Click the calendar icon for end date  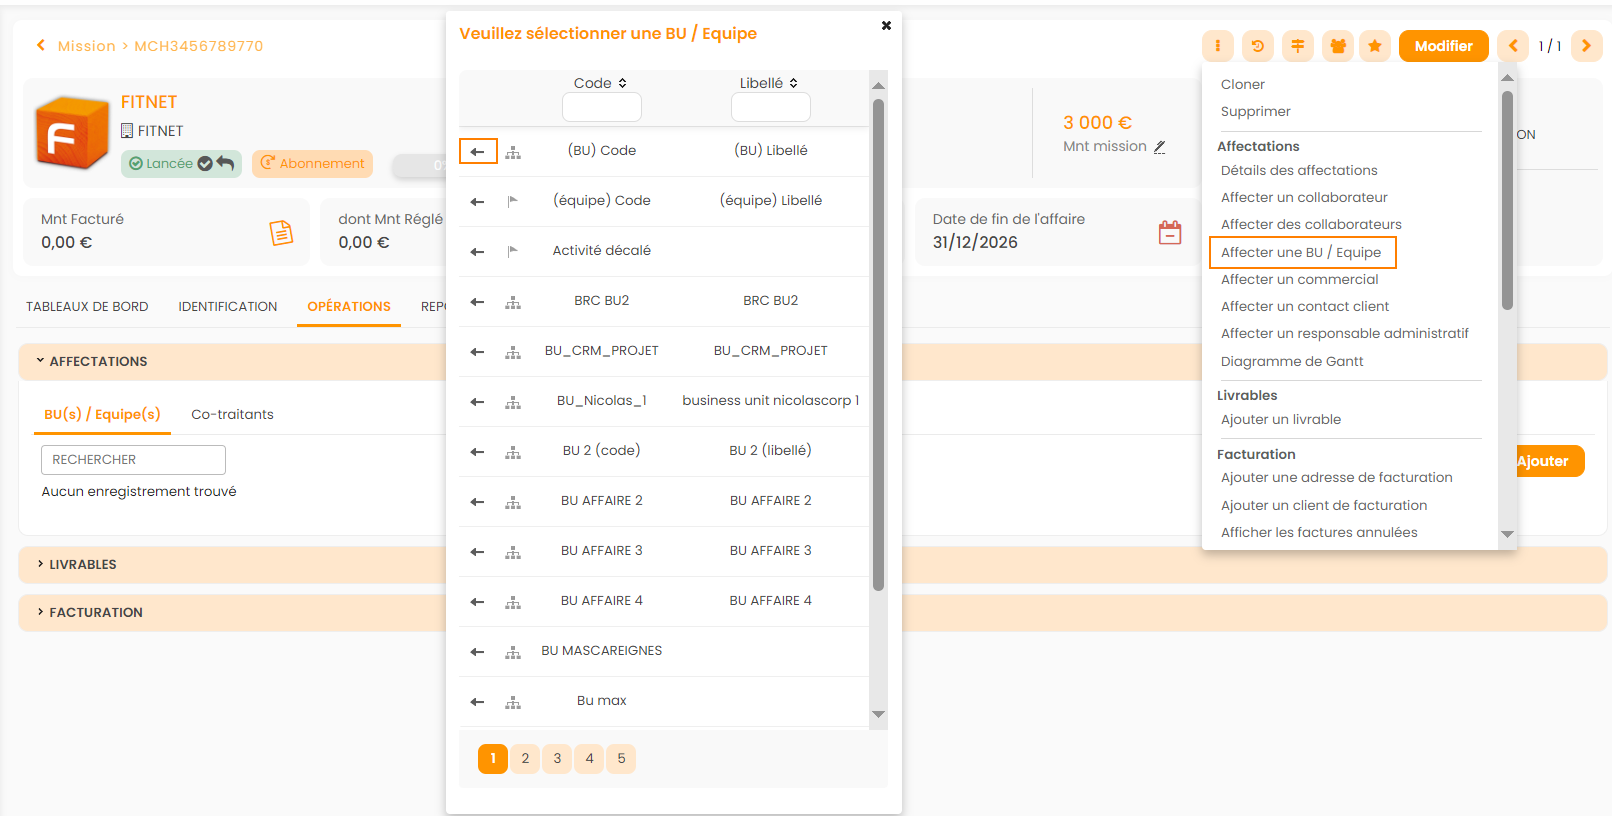1169,232
